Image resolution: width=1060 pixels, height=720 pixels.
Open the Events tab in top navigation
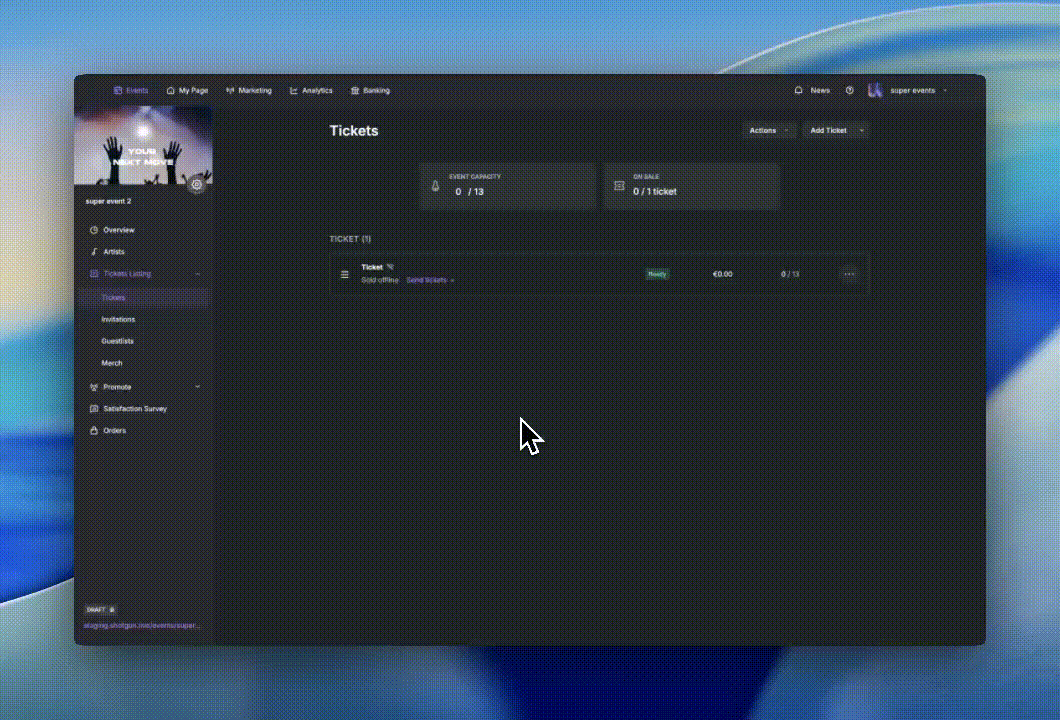click(130, 91)
